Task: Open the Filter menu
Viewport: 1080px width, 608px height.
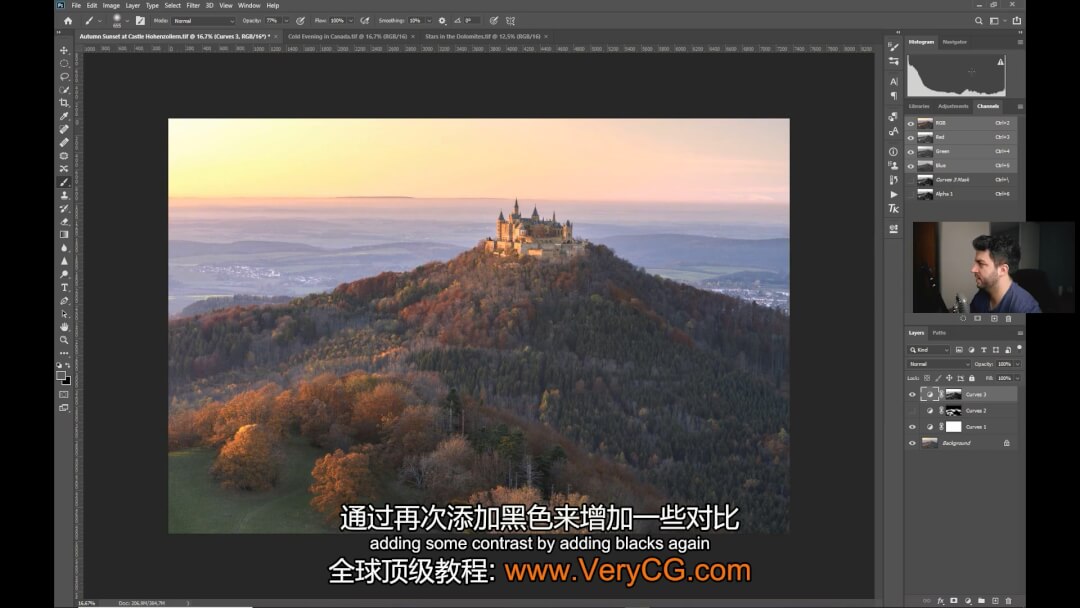Action: coord(193,6)
